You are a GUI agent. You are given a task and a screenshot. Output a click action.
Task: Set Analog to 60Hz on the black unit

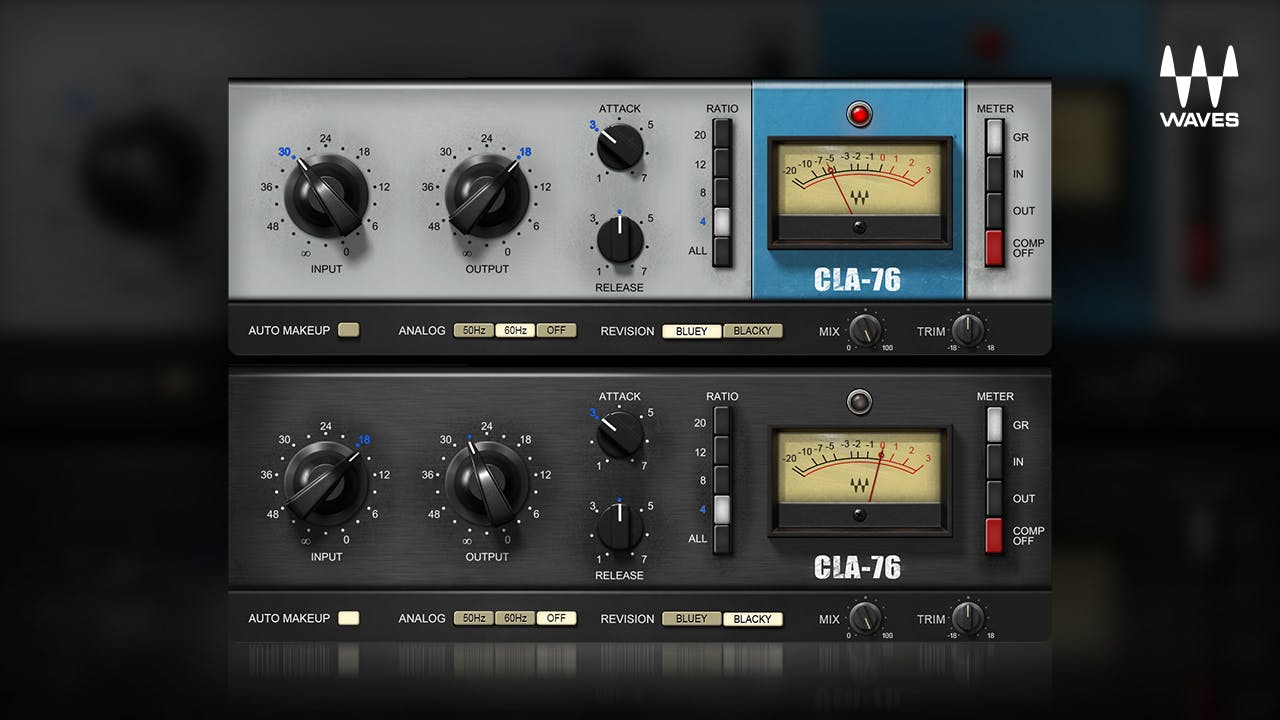[514, 619]
